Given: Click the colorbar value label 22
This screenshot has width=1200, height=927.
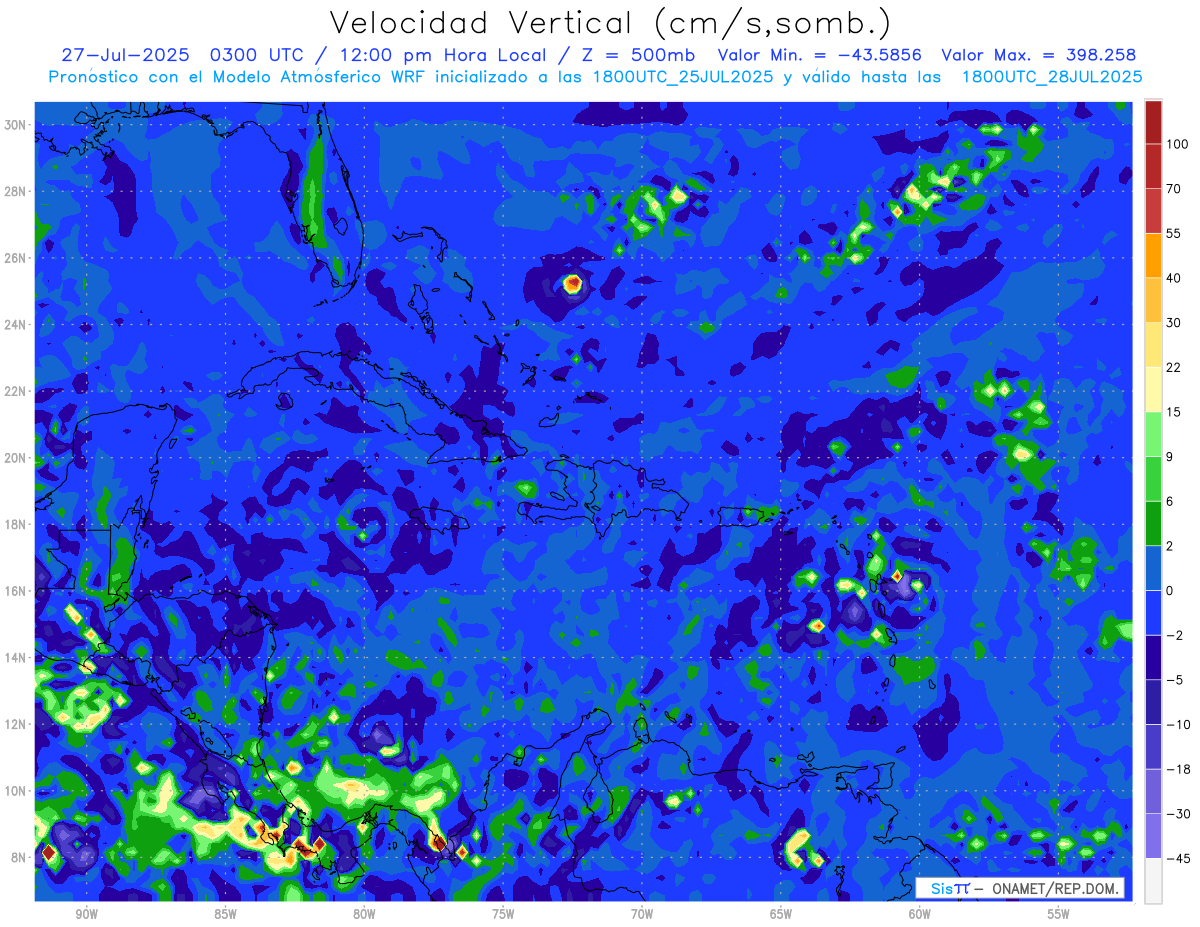Looking at the screenshot, I should click(1174, 367).
